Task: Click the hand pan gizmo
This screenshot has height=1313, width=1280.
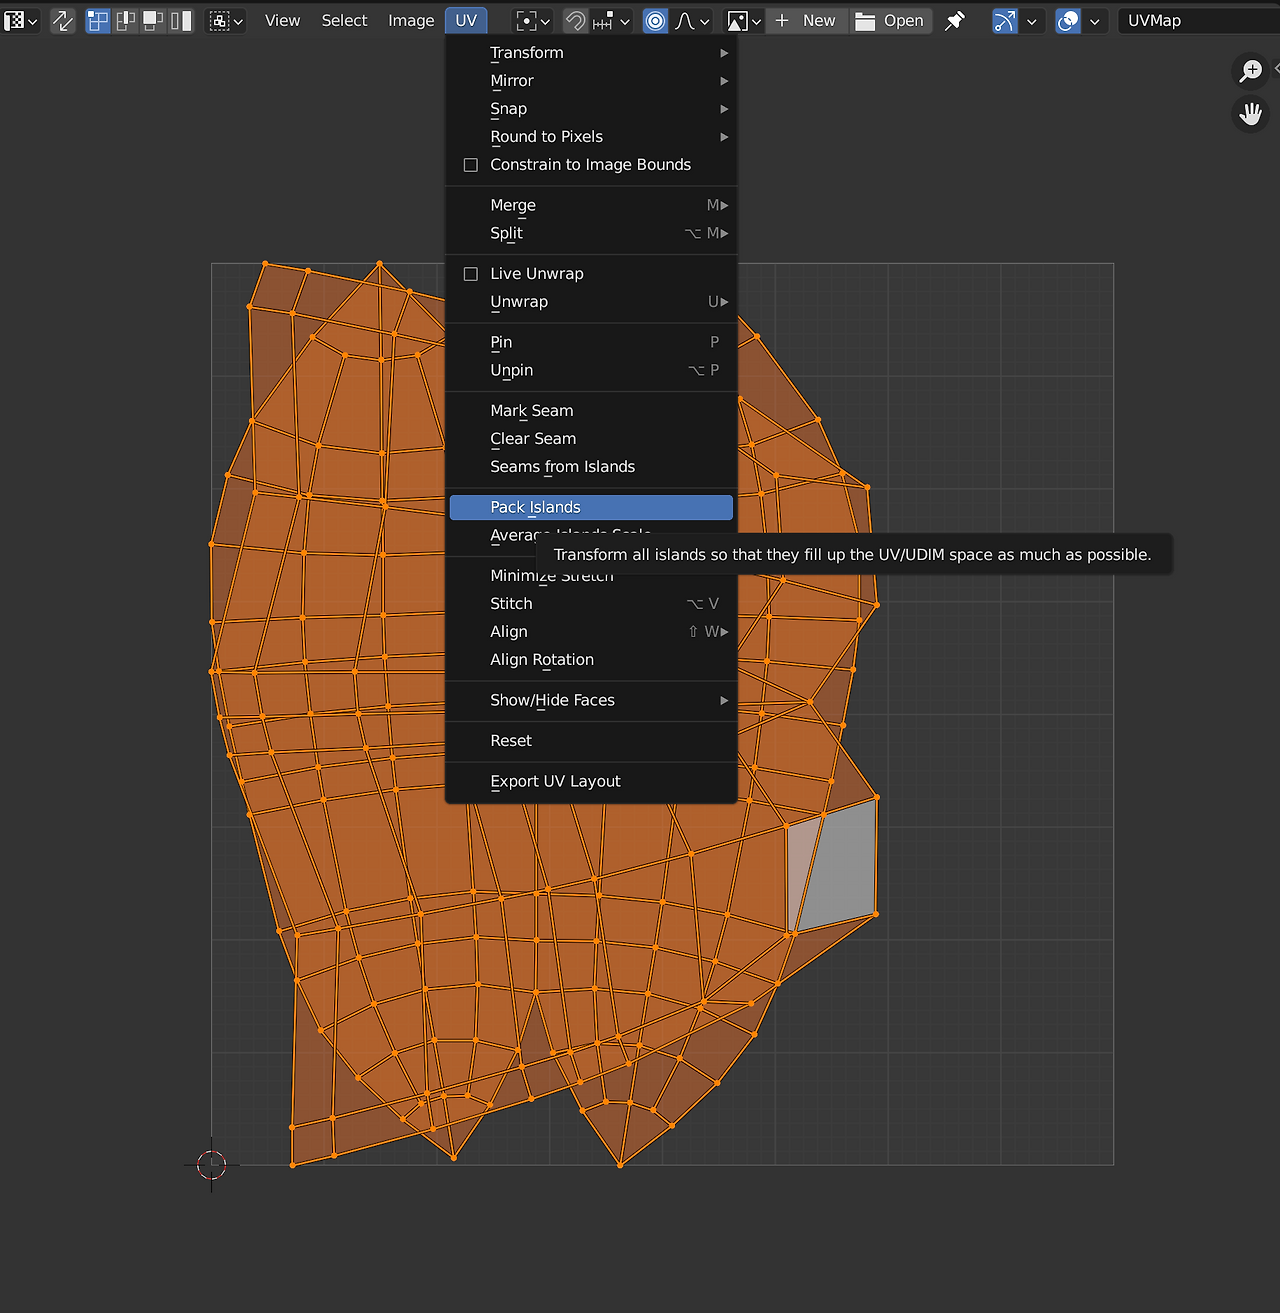Action: coord(1250,113)
